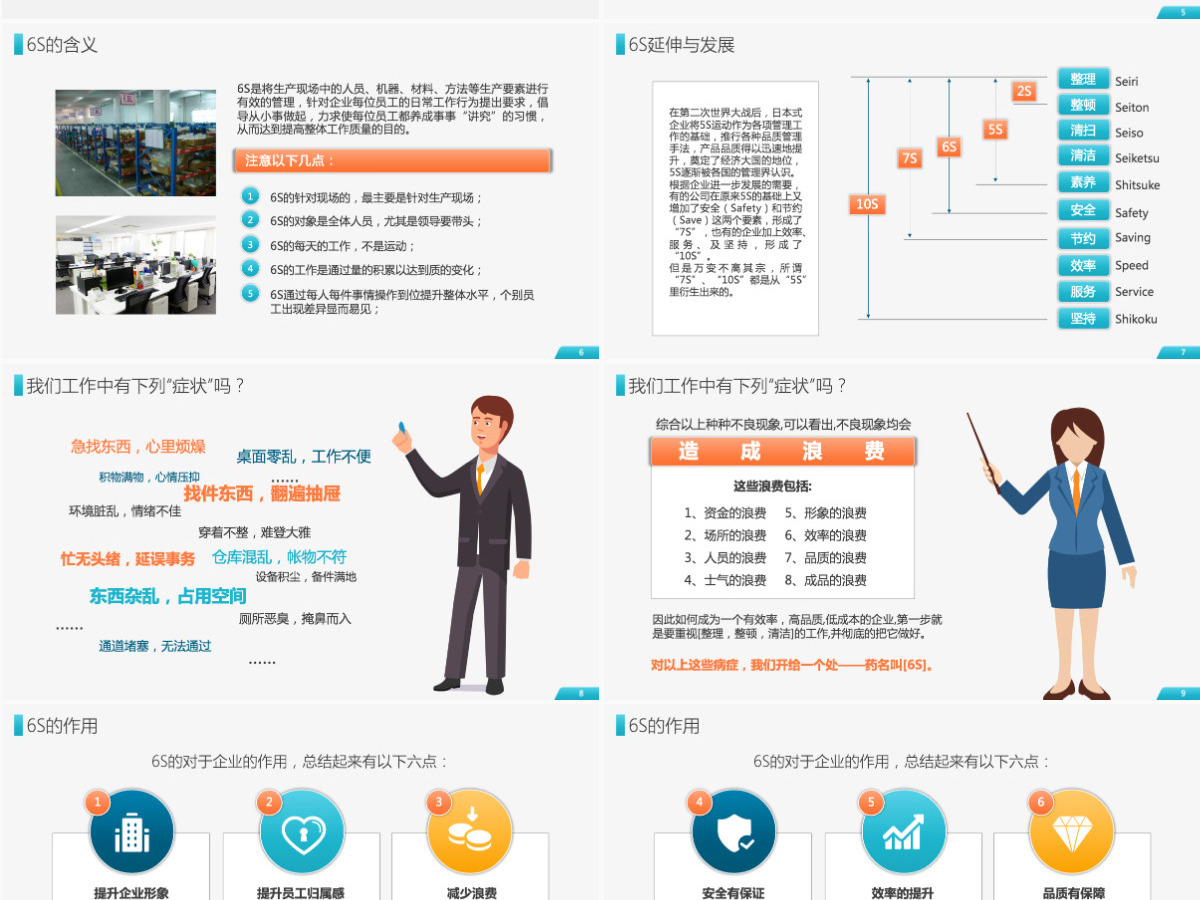Click the 坚持 Shikoku box
The width and height of the screenshot is (1200, 900).
(x=1083, y=319)
